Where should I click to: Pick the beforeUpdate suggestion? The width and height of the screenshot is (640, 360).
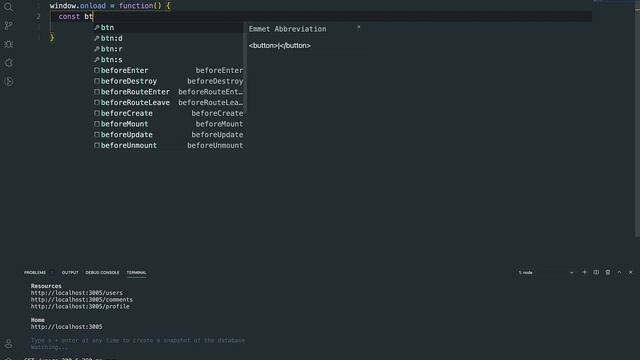(x=168, y=135)
